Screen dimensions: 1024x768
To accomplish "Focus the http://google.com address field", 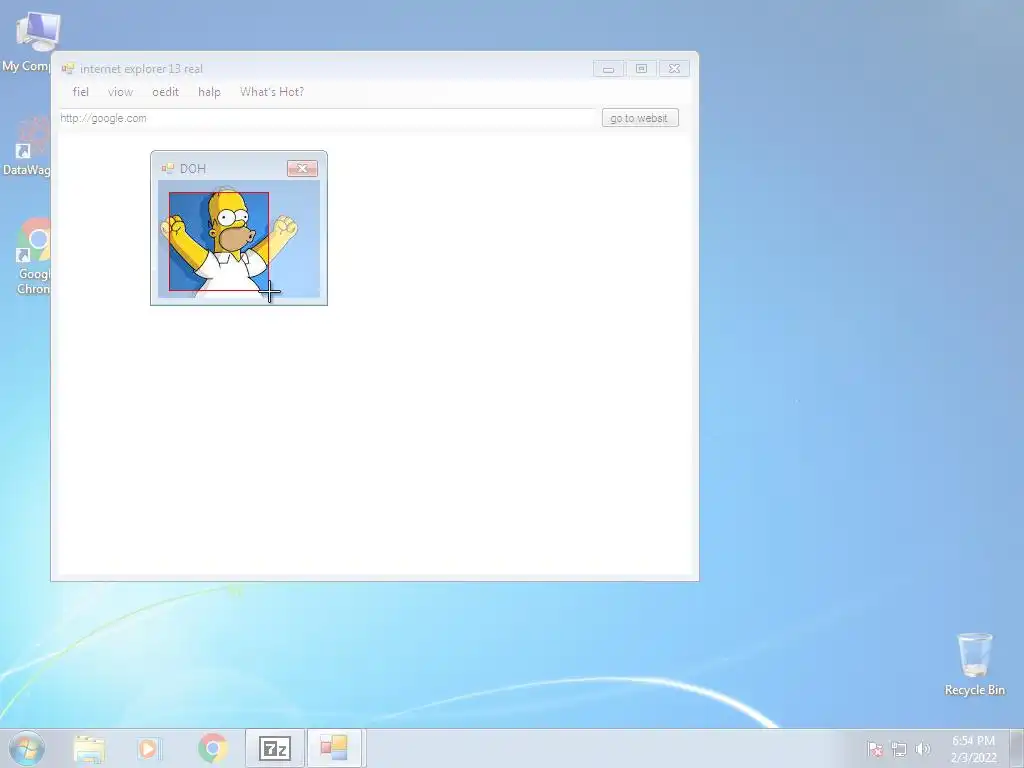I will (x=327, y=118).
